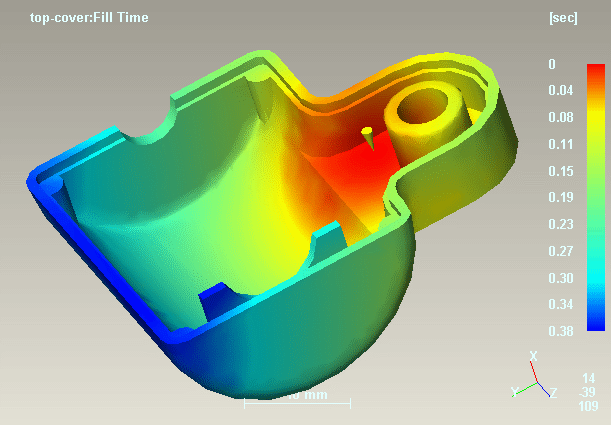
Task: Click the '0.23' legend value
Action: (561, 224)
